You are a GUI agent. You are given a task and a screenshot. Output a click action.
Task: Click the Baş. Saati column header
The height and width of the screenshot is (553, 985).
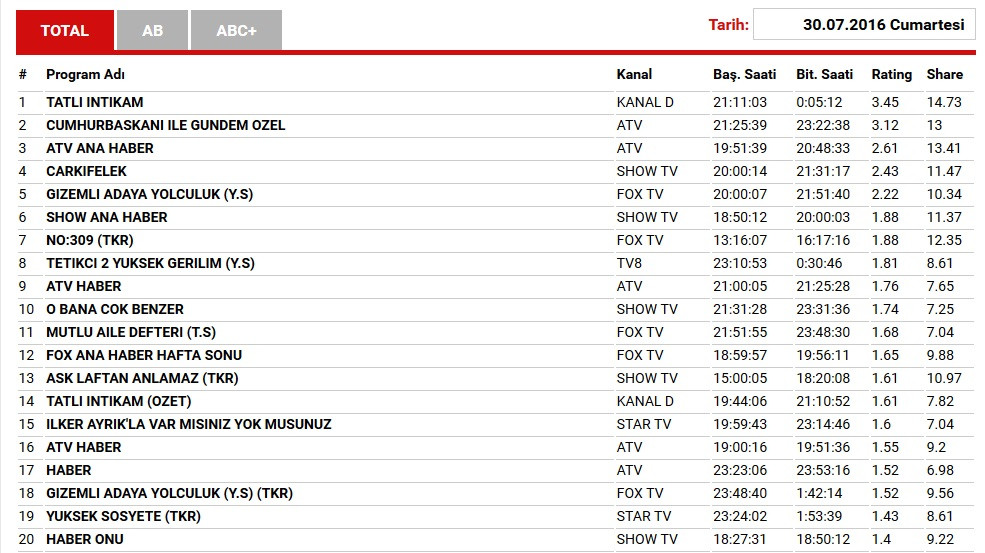click(x=744, y=74)
